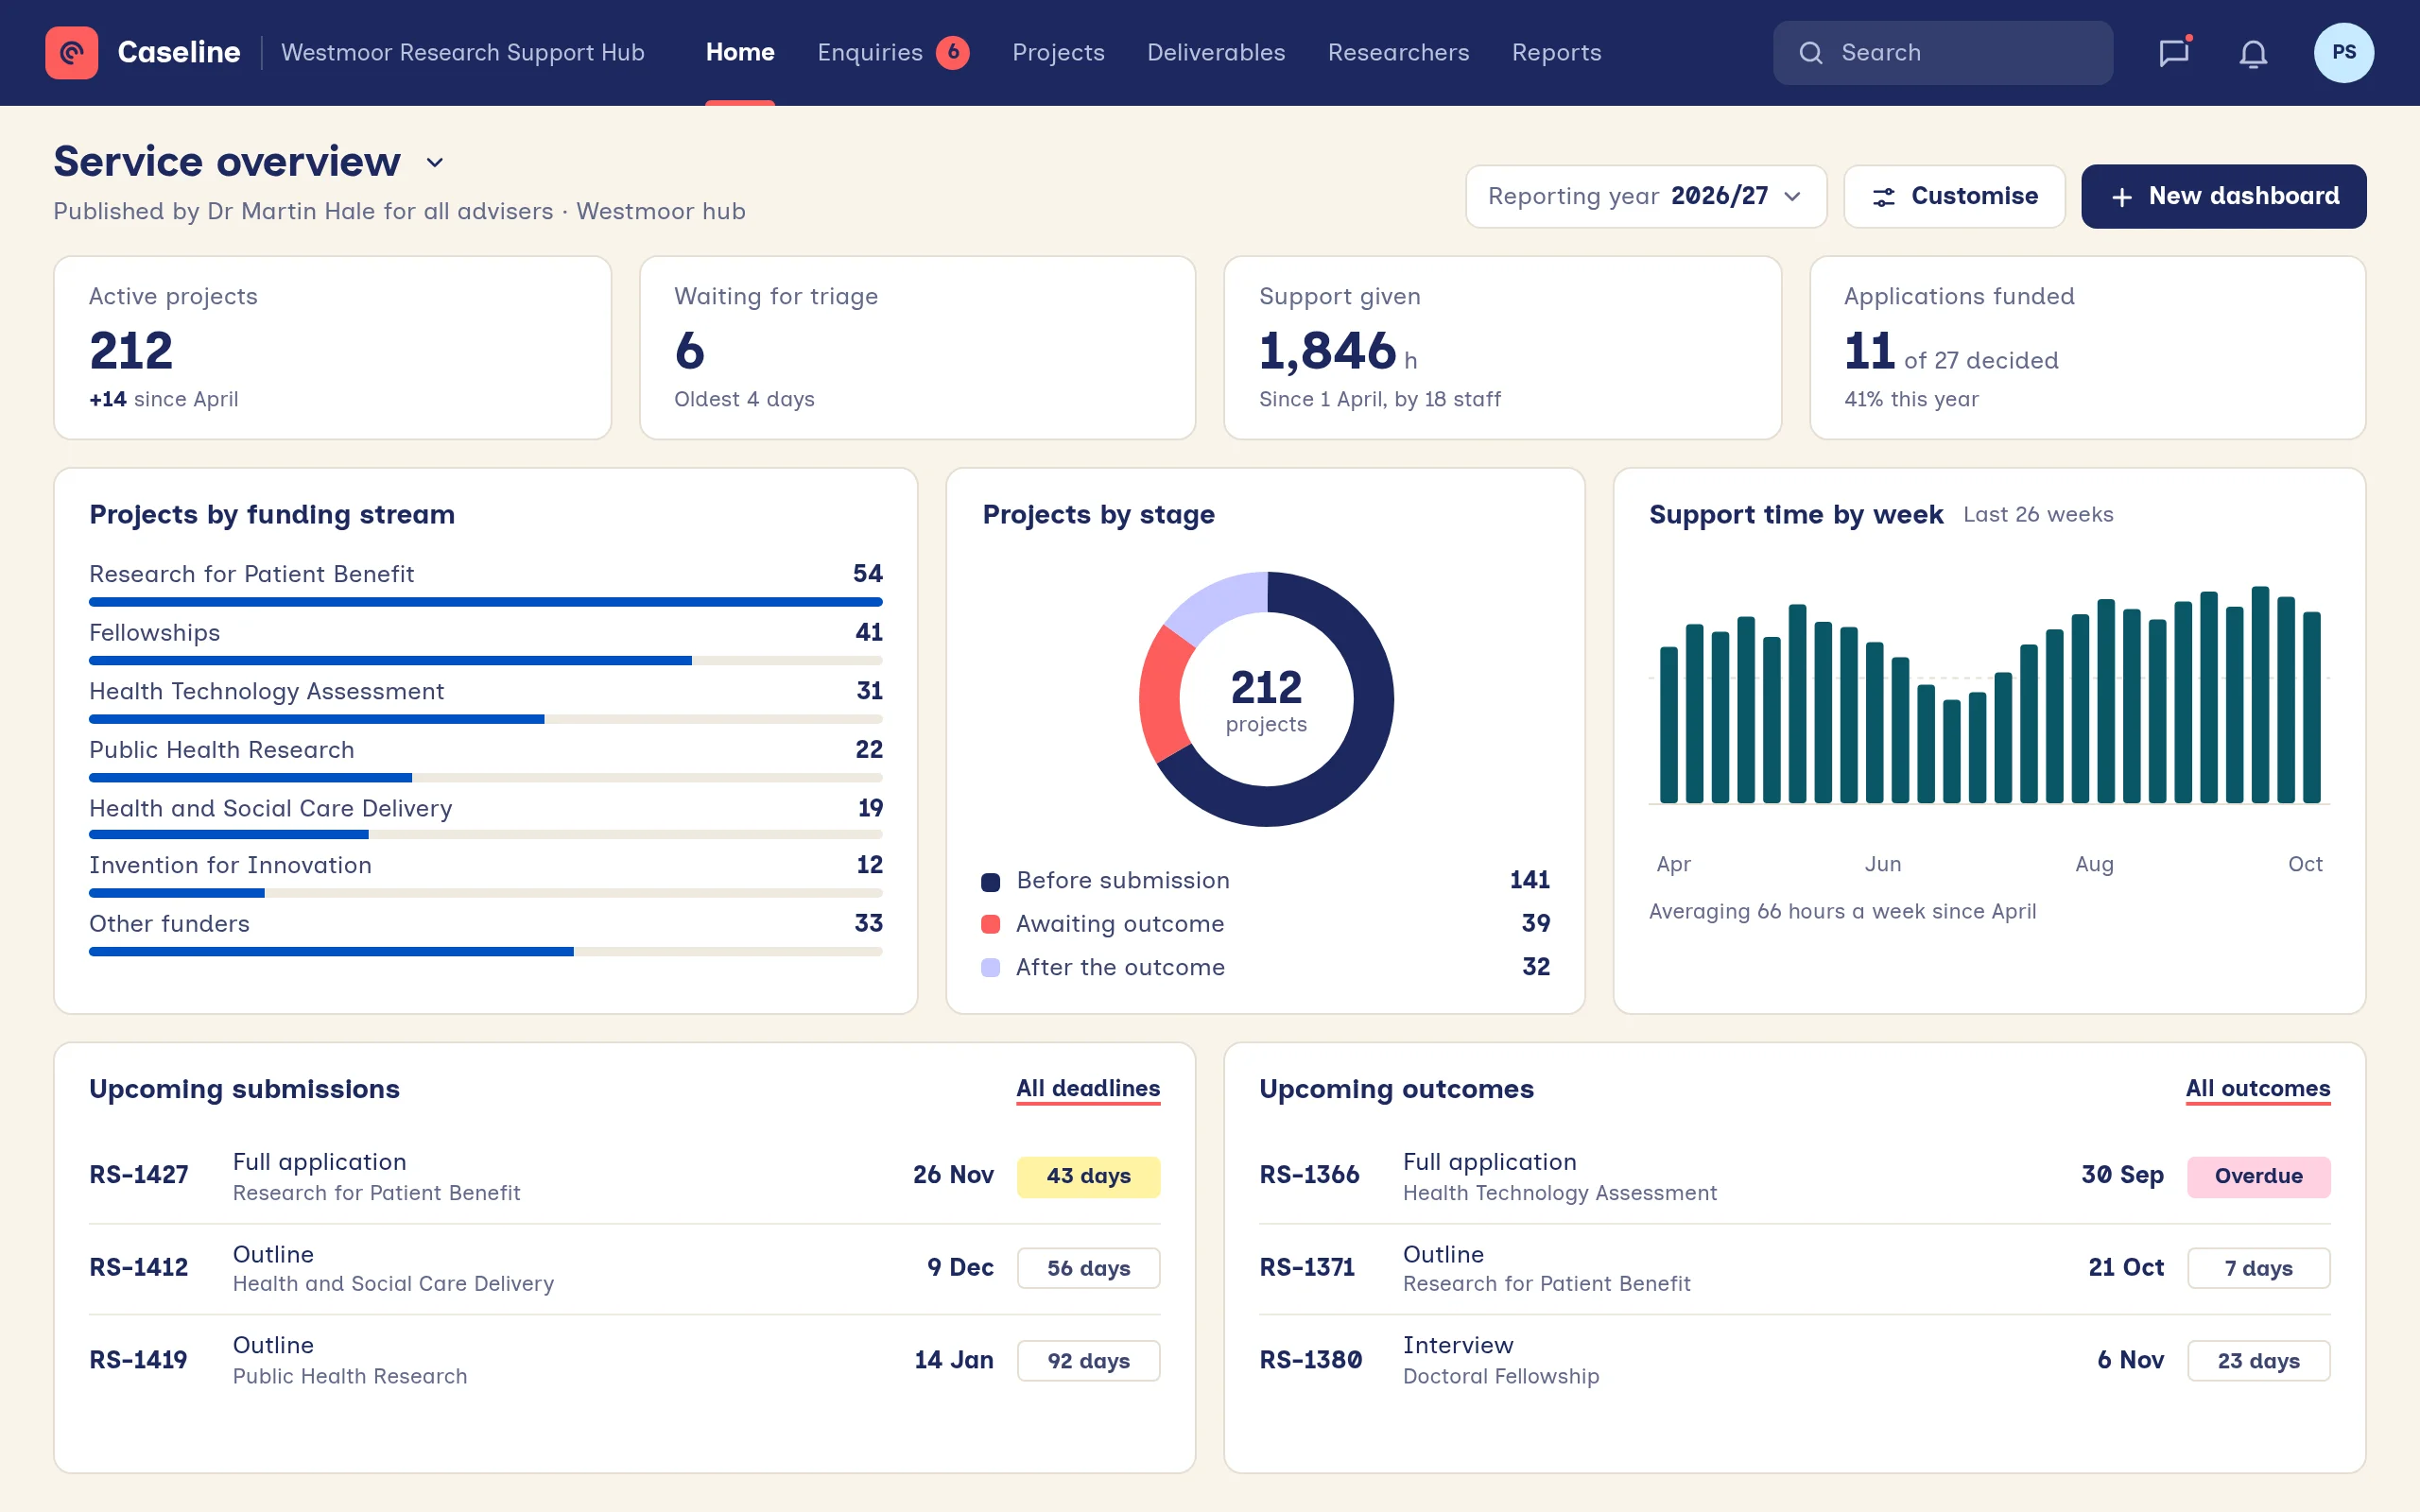Image resolution: width=2420 pixels, height=1512 pixels.
Task: Click the After the outcome legend swatch
Action: point(990,967)
